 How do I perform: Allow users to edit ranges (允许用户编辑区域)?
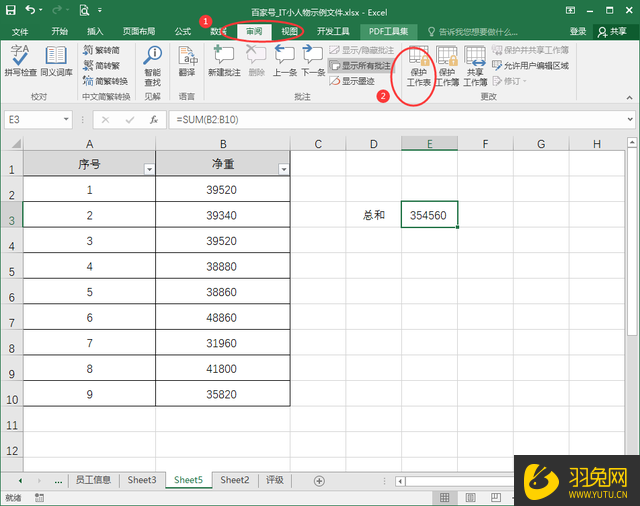[x=530, y=66]
